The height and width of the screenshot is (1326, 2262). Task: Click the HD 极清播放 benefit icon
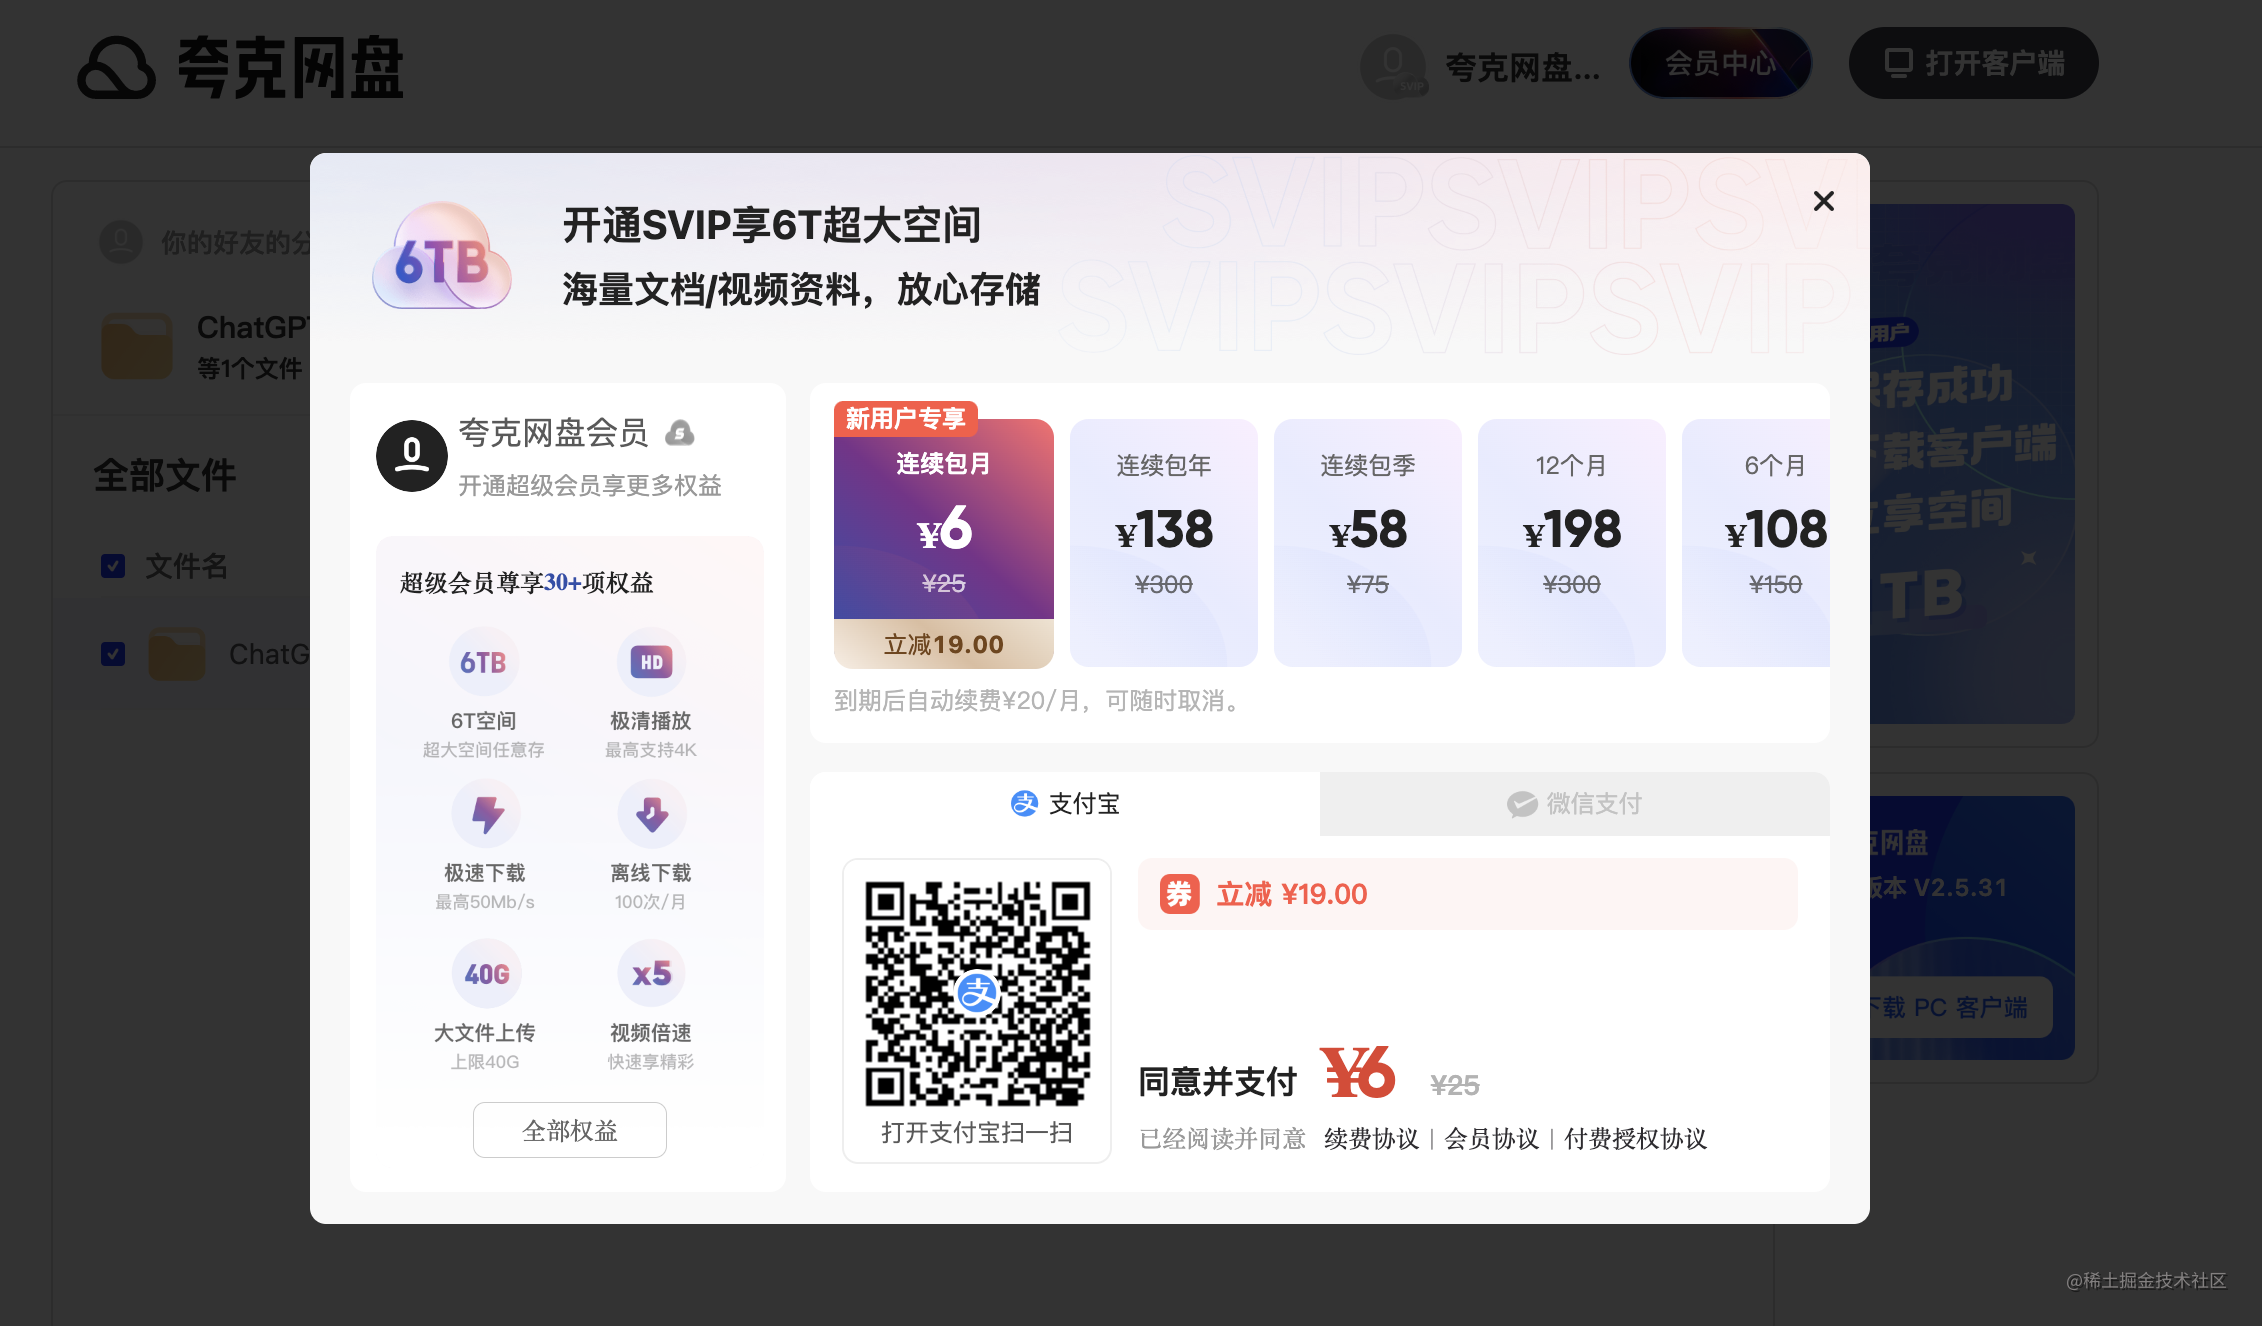(x=651, y=662)
